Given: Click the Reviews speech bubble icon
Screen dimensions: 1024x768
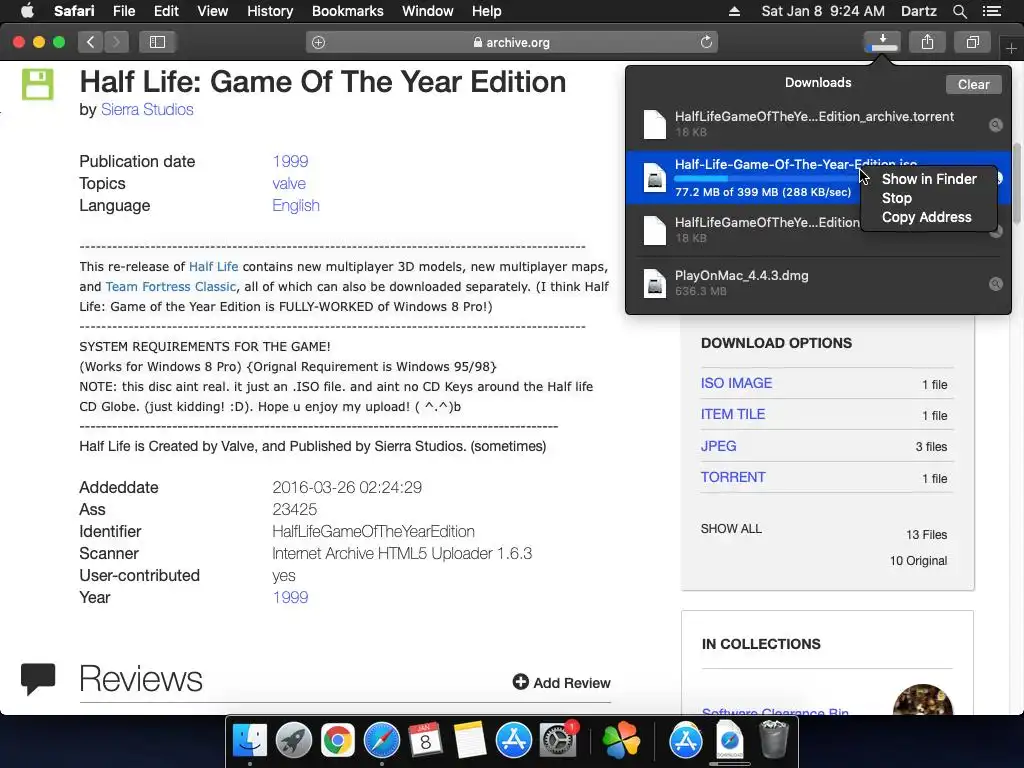Looking at the screenshot, I should (38, 679).
